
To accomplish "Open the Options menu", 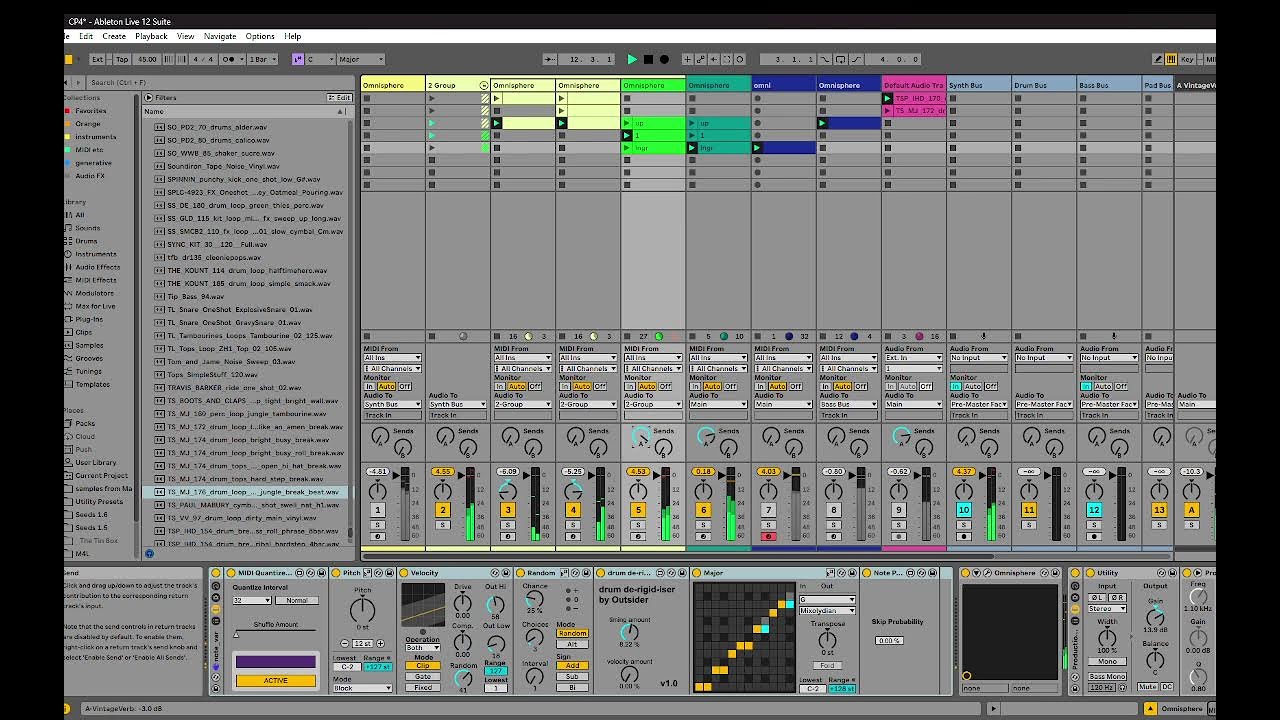I will pyautogui.click(x=260, y=36).
